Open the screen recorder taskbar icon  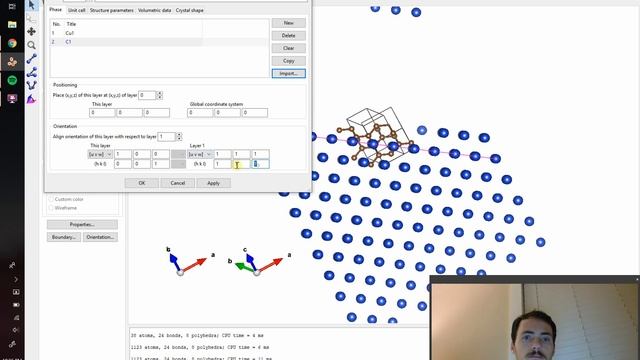pyautogui.click(x=12, y=99)
